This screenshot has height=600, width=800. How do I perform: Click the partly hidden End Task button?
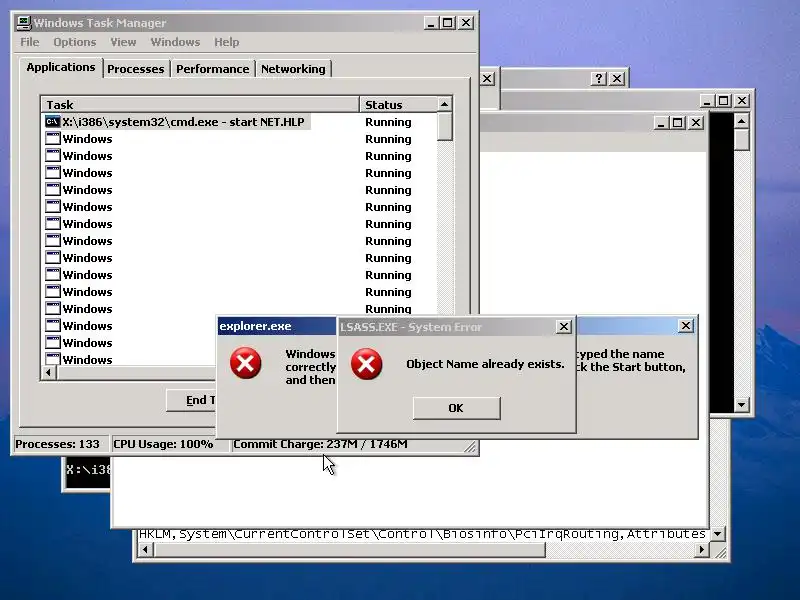click(x=192, y=401)
